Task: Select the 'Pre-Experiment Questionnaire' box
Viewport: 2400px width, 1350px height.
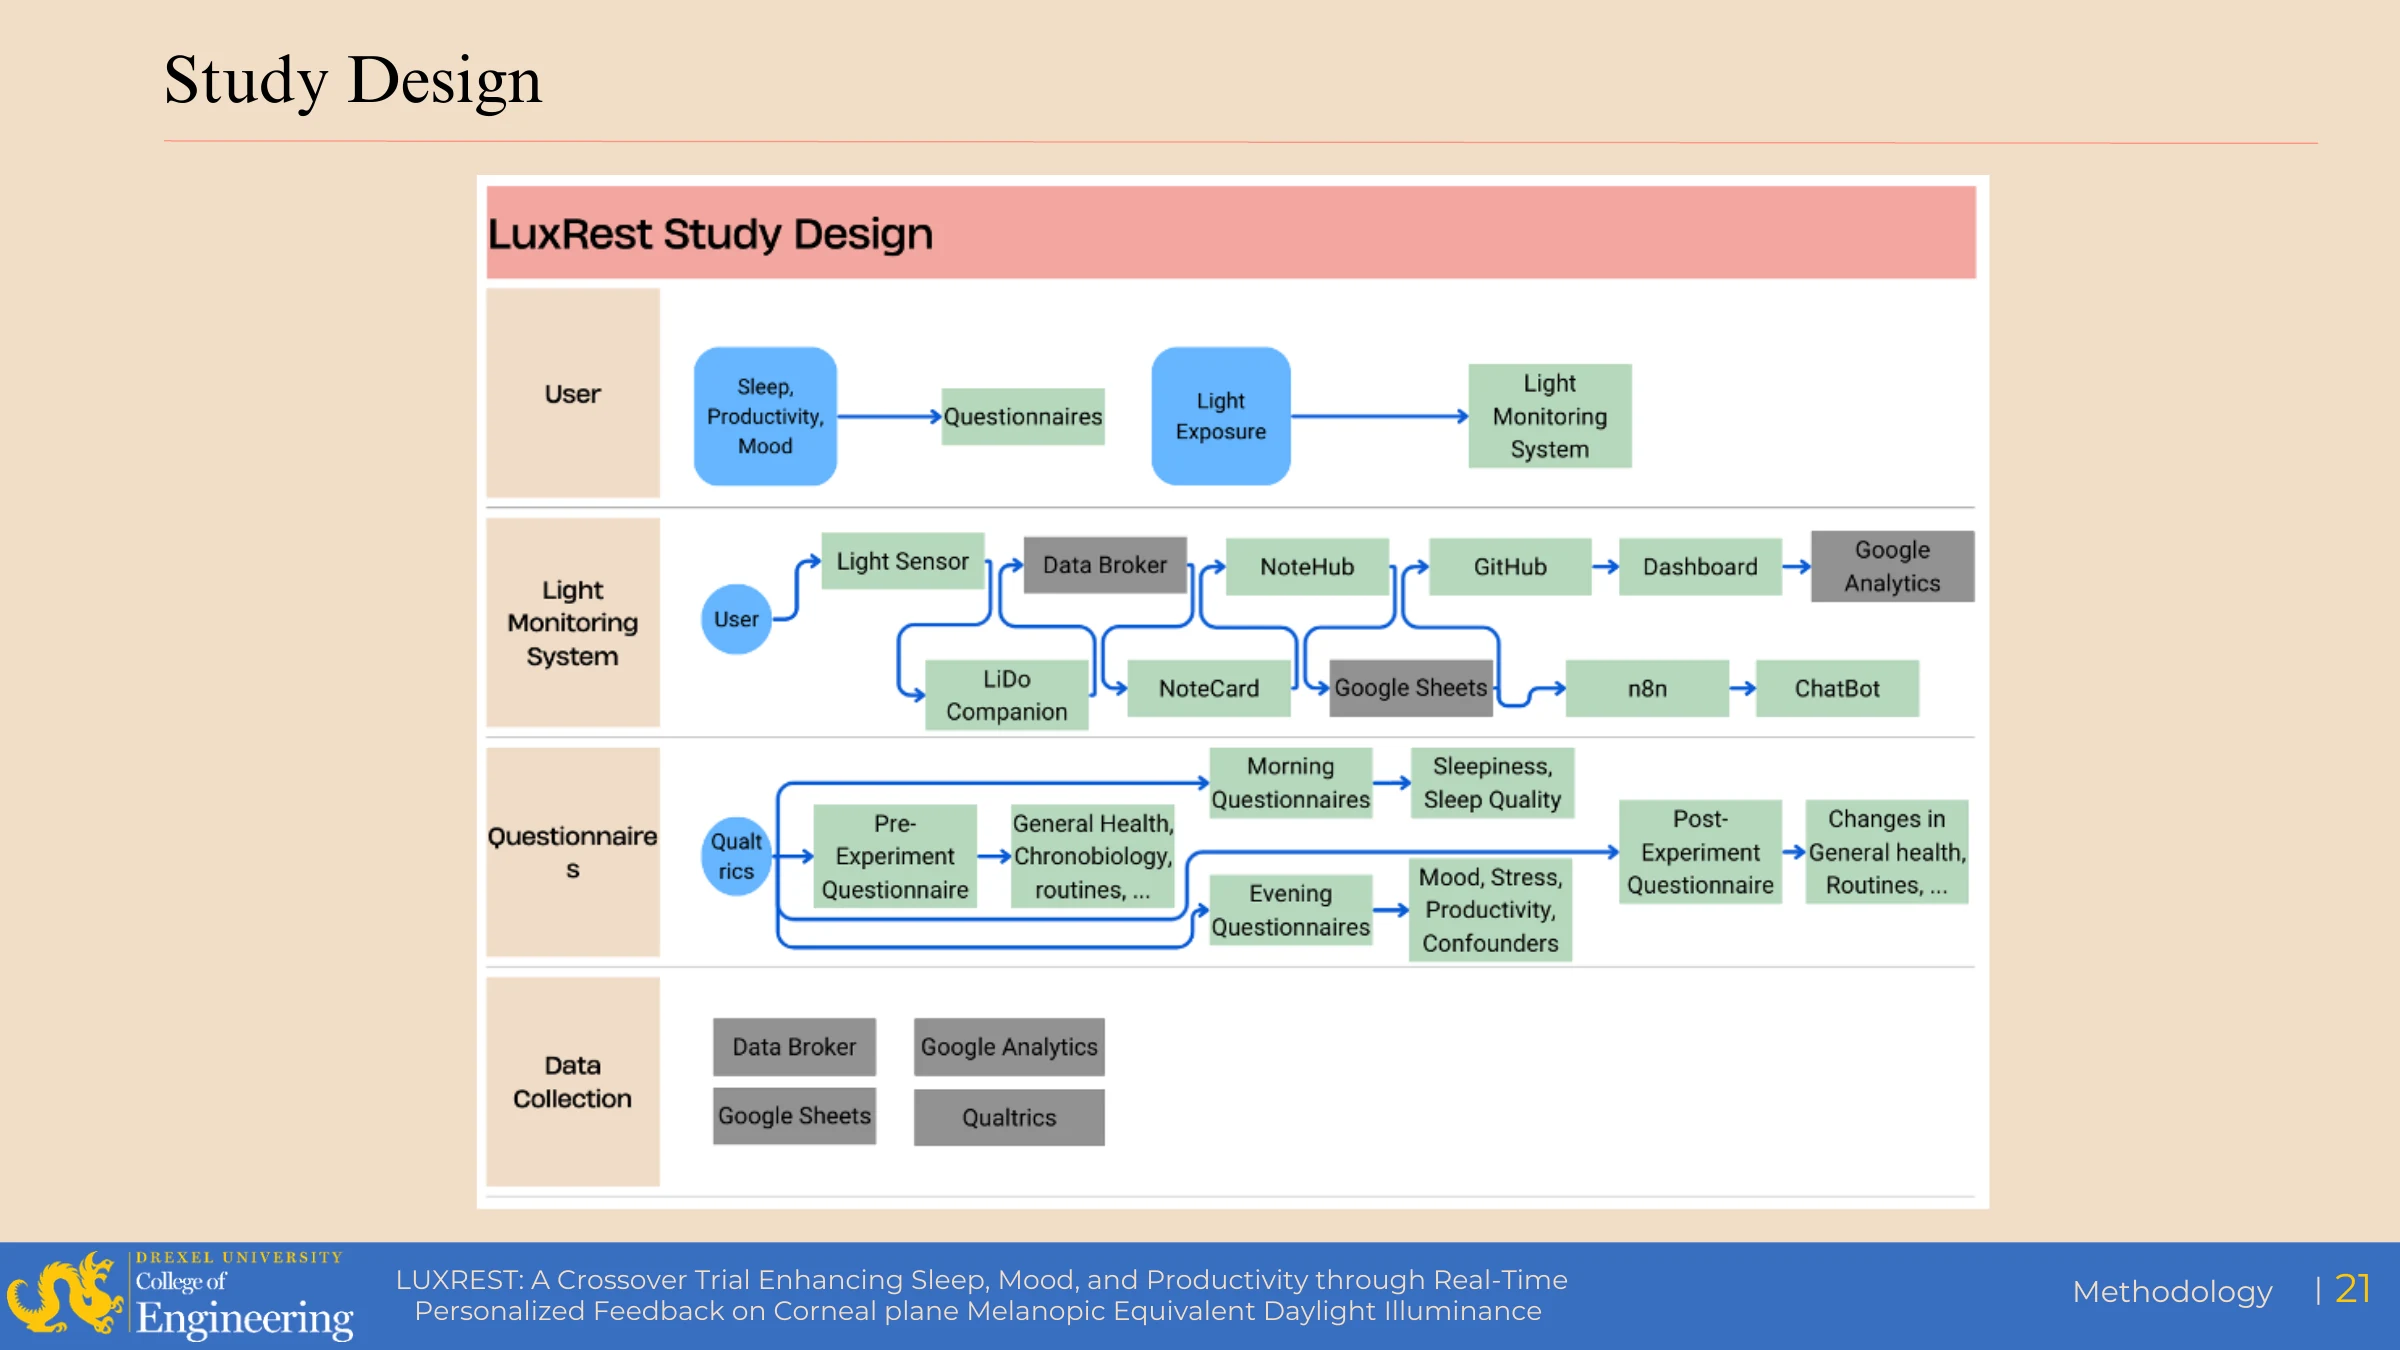Action: pyautogui.click(x=895, y=856)
